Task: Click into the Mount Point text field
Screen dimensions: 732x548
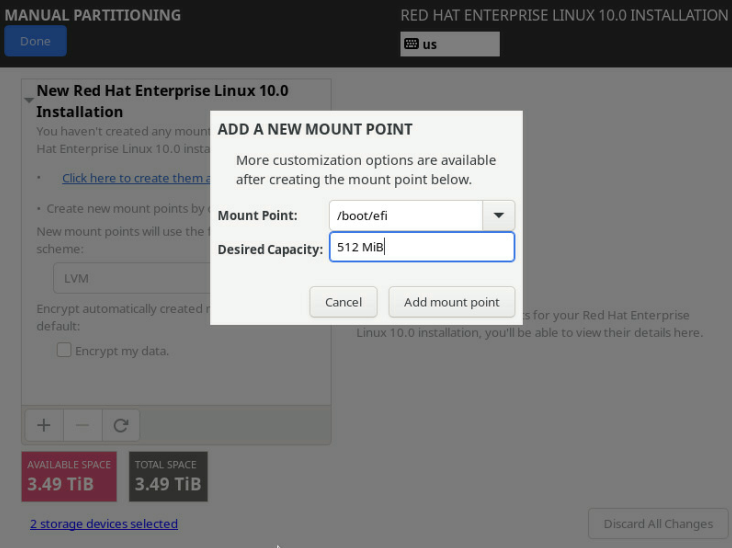Action: point(405,215)
